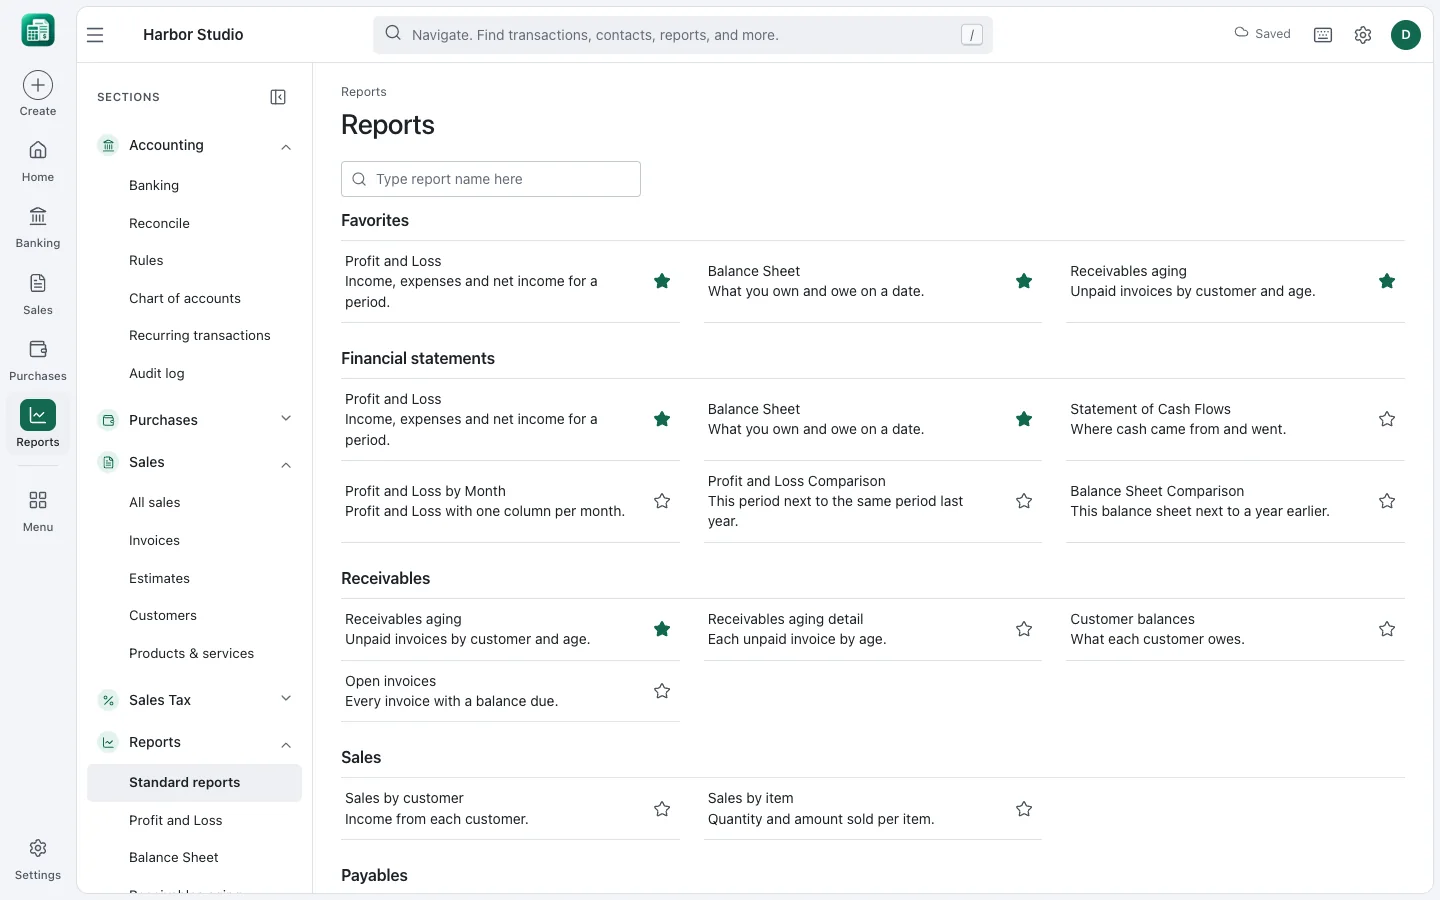
Task: Collapse the Sections panel
Action: point(278,97)
